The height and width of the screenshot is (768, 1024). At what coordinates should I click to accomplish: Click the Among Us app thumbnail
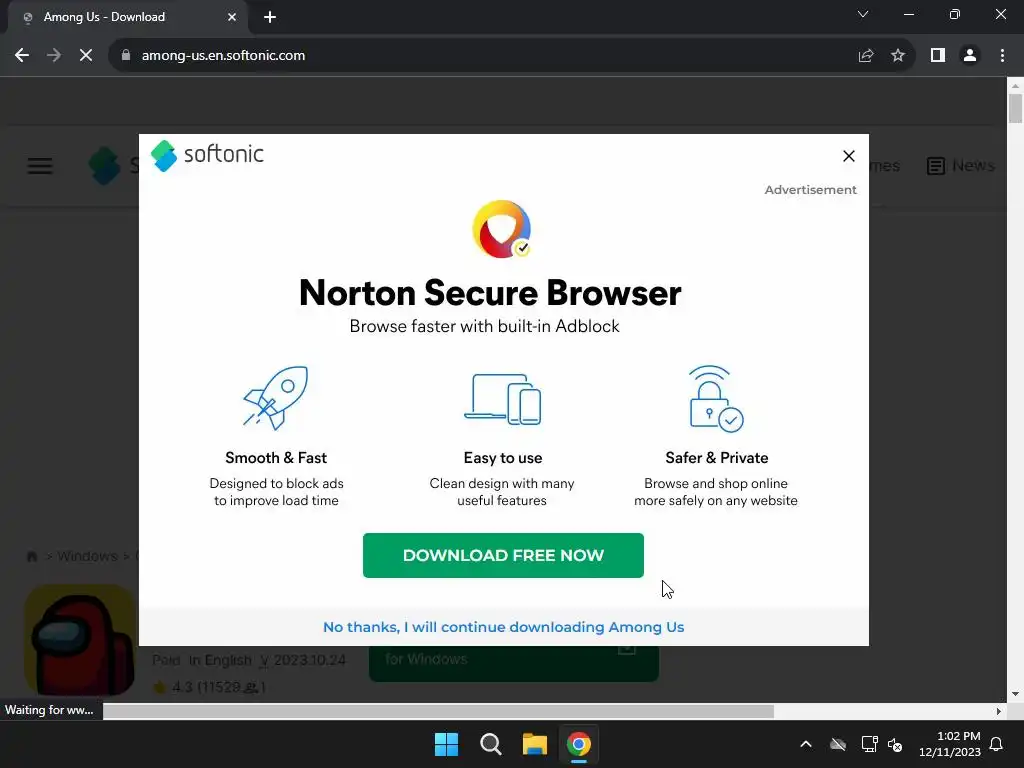80,640
